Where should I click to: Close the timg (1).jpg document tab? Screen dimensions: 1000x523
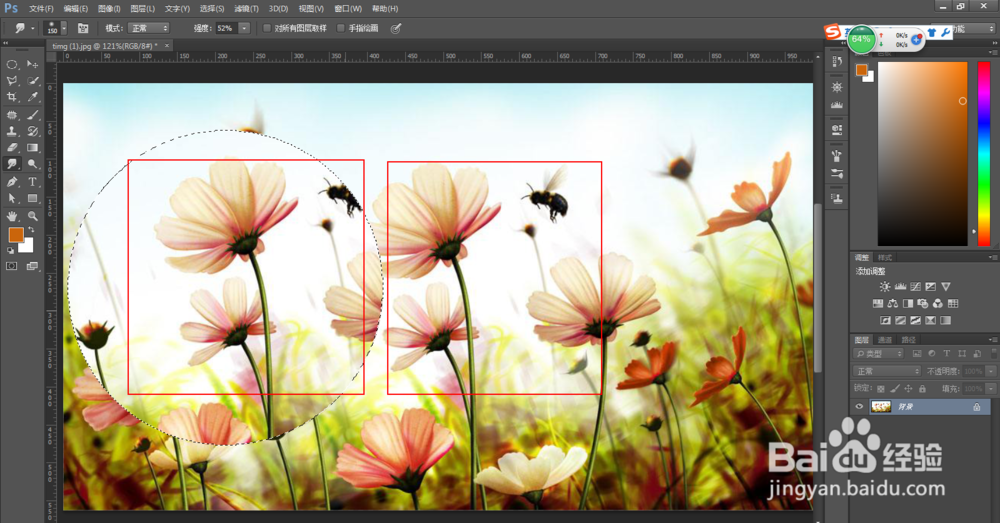coord(167,46)
